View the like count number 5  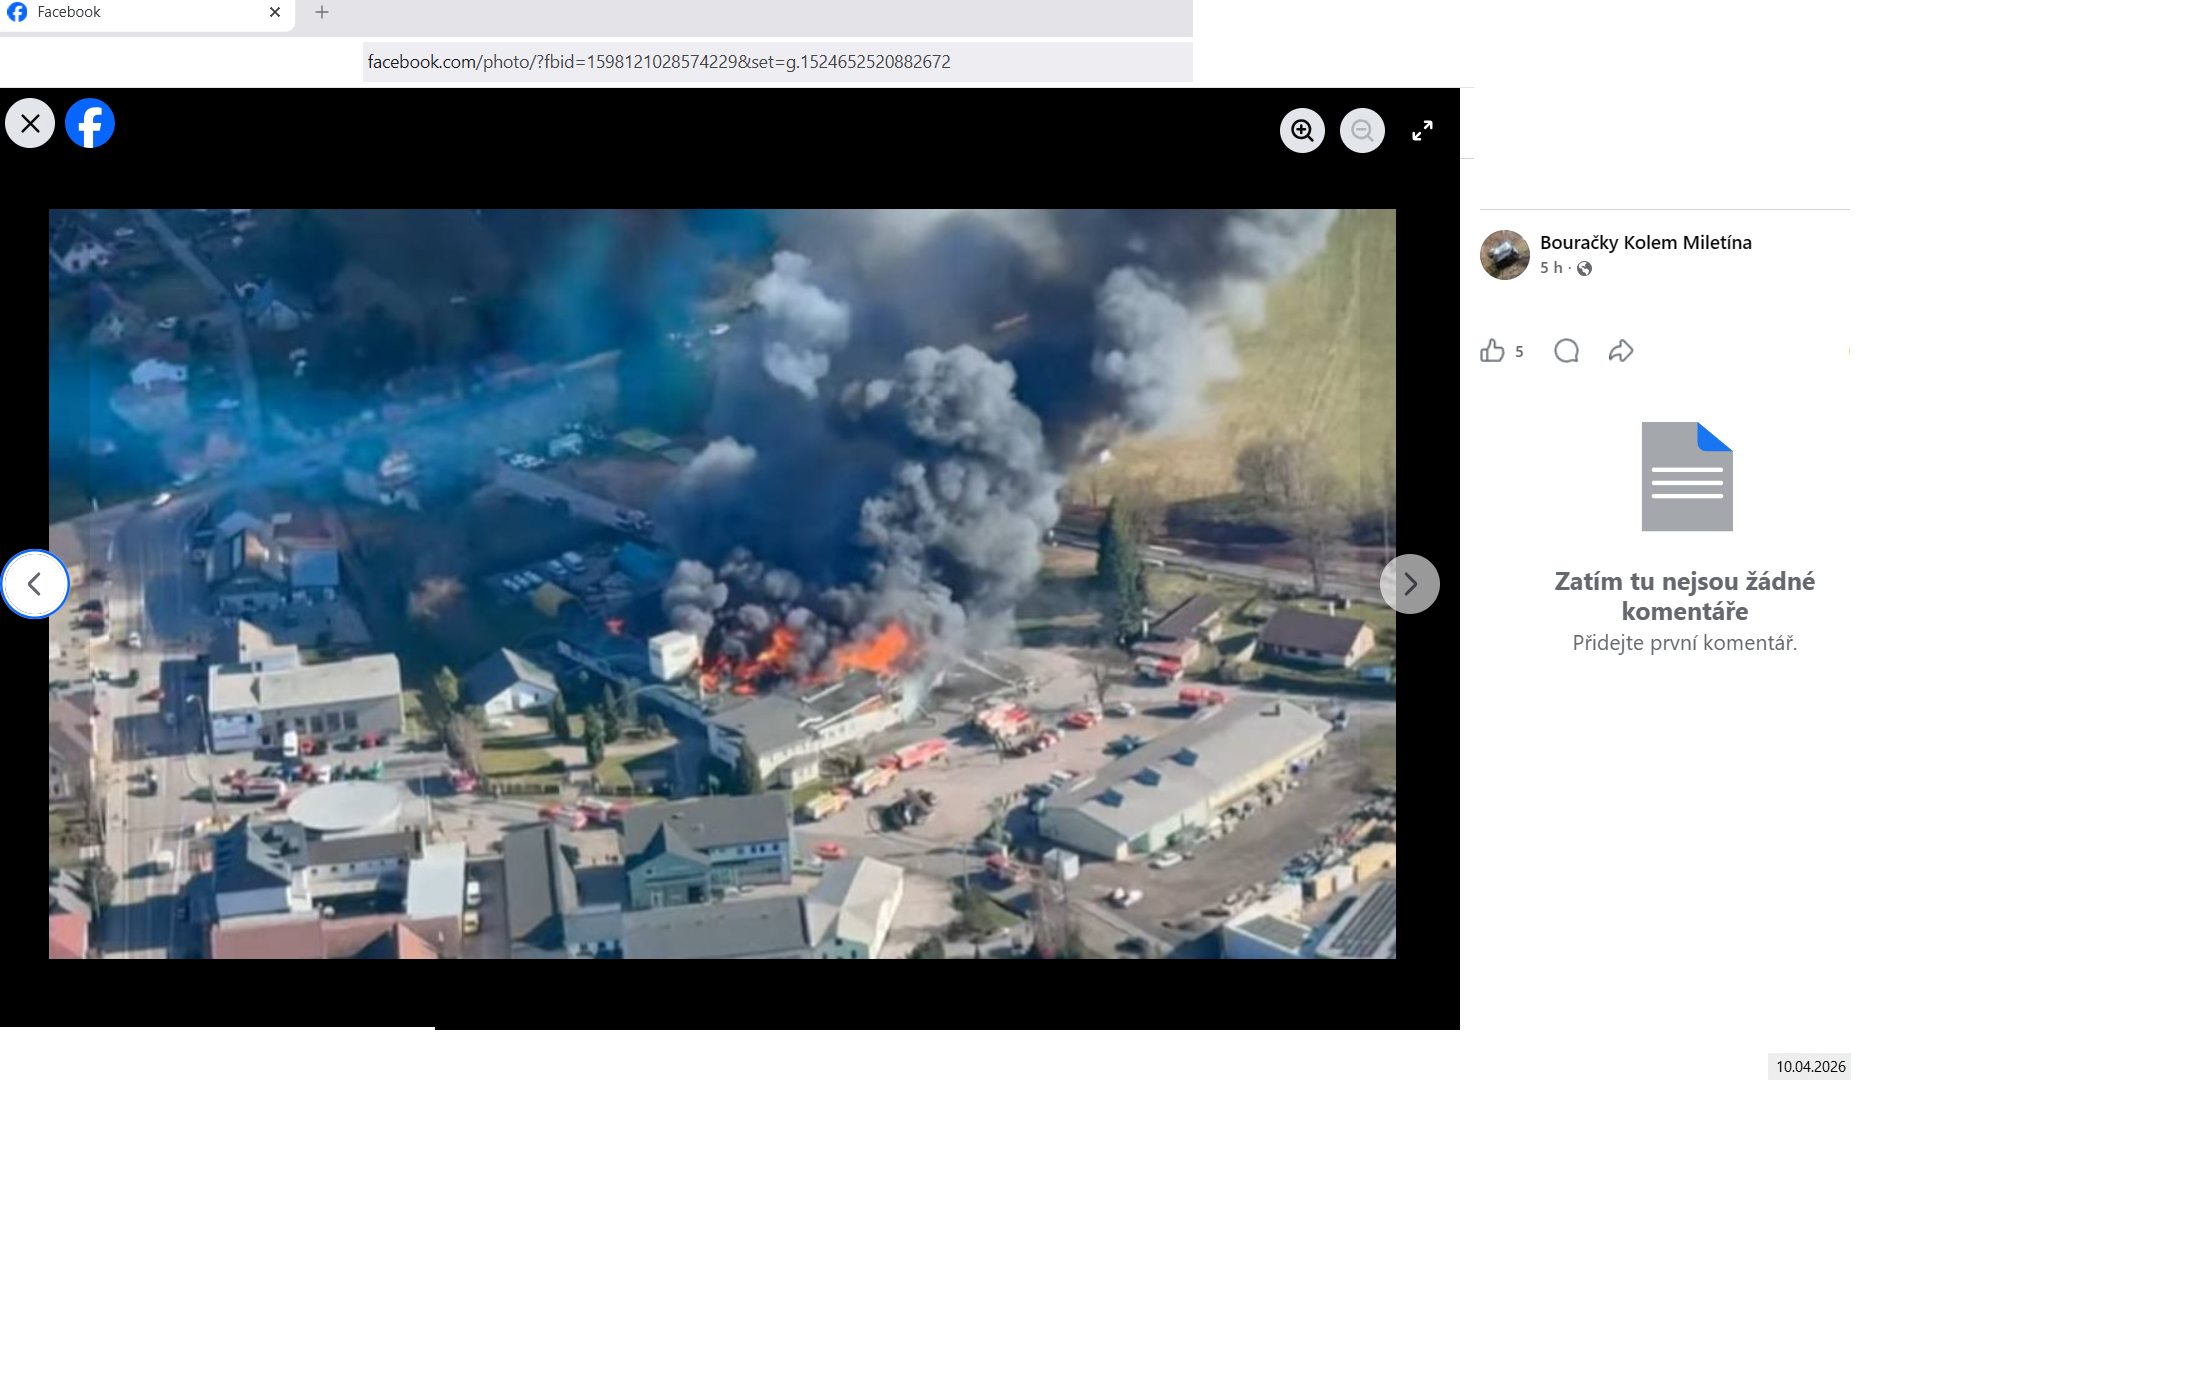[1519, 352]
